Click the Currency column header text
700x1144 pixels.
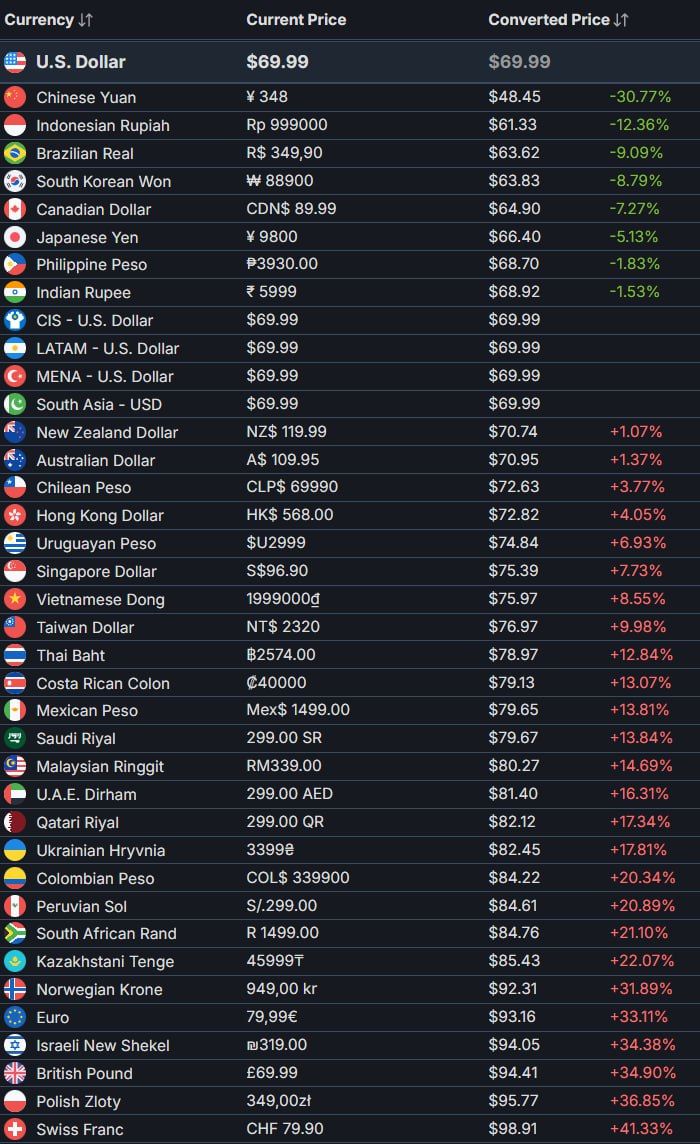(x=39, y=20)
